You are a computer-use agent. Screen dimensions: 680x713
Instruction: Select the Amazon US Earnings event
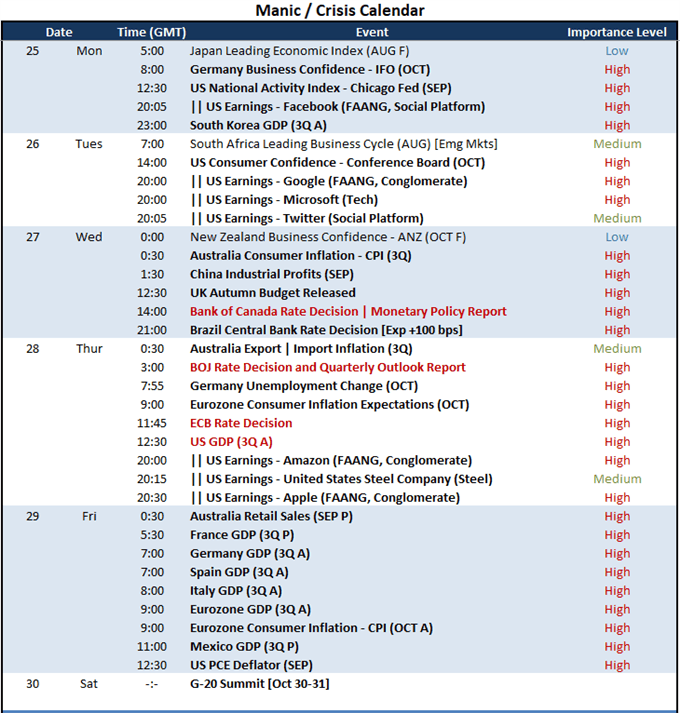pos(331,461)
